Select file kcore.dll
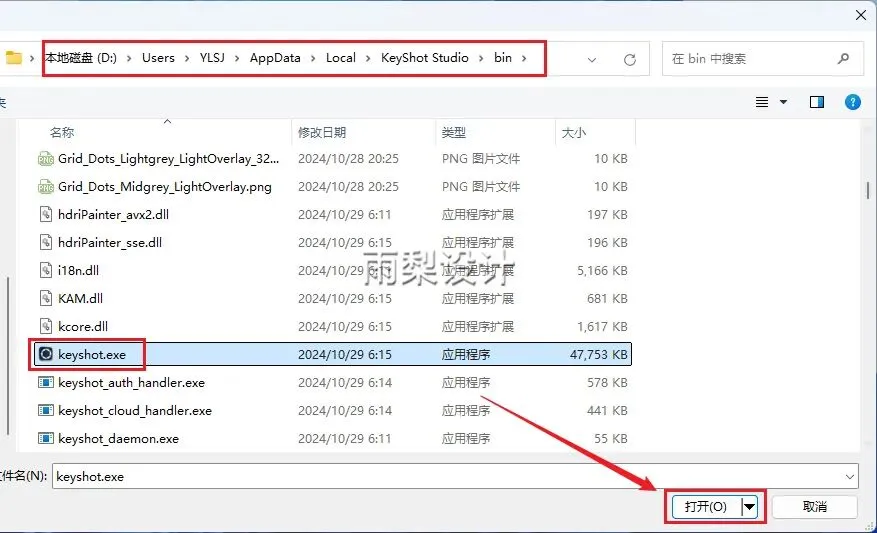877x533 pixels. click(83, 326)
